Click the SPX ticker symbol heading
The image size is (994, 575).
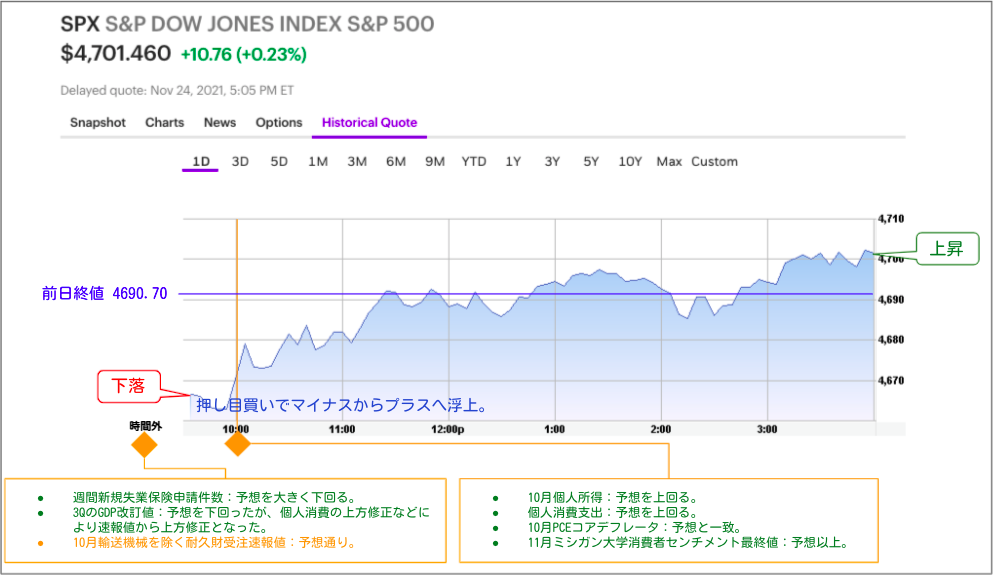[80, 24]
